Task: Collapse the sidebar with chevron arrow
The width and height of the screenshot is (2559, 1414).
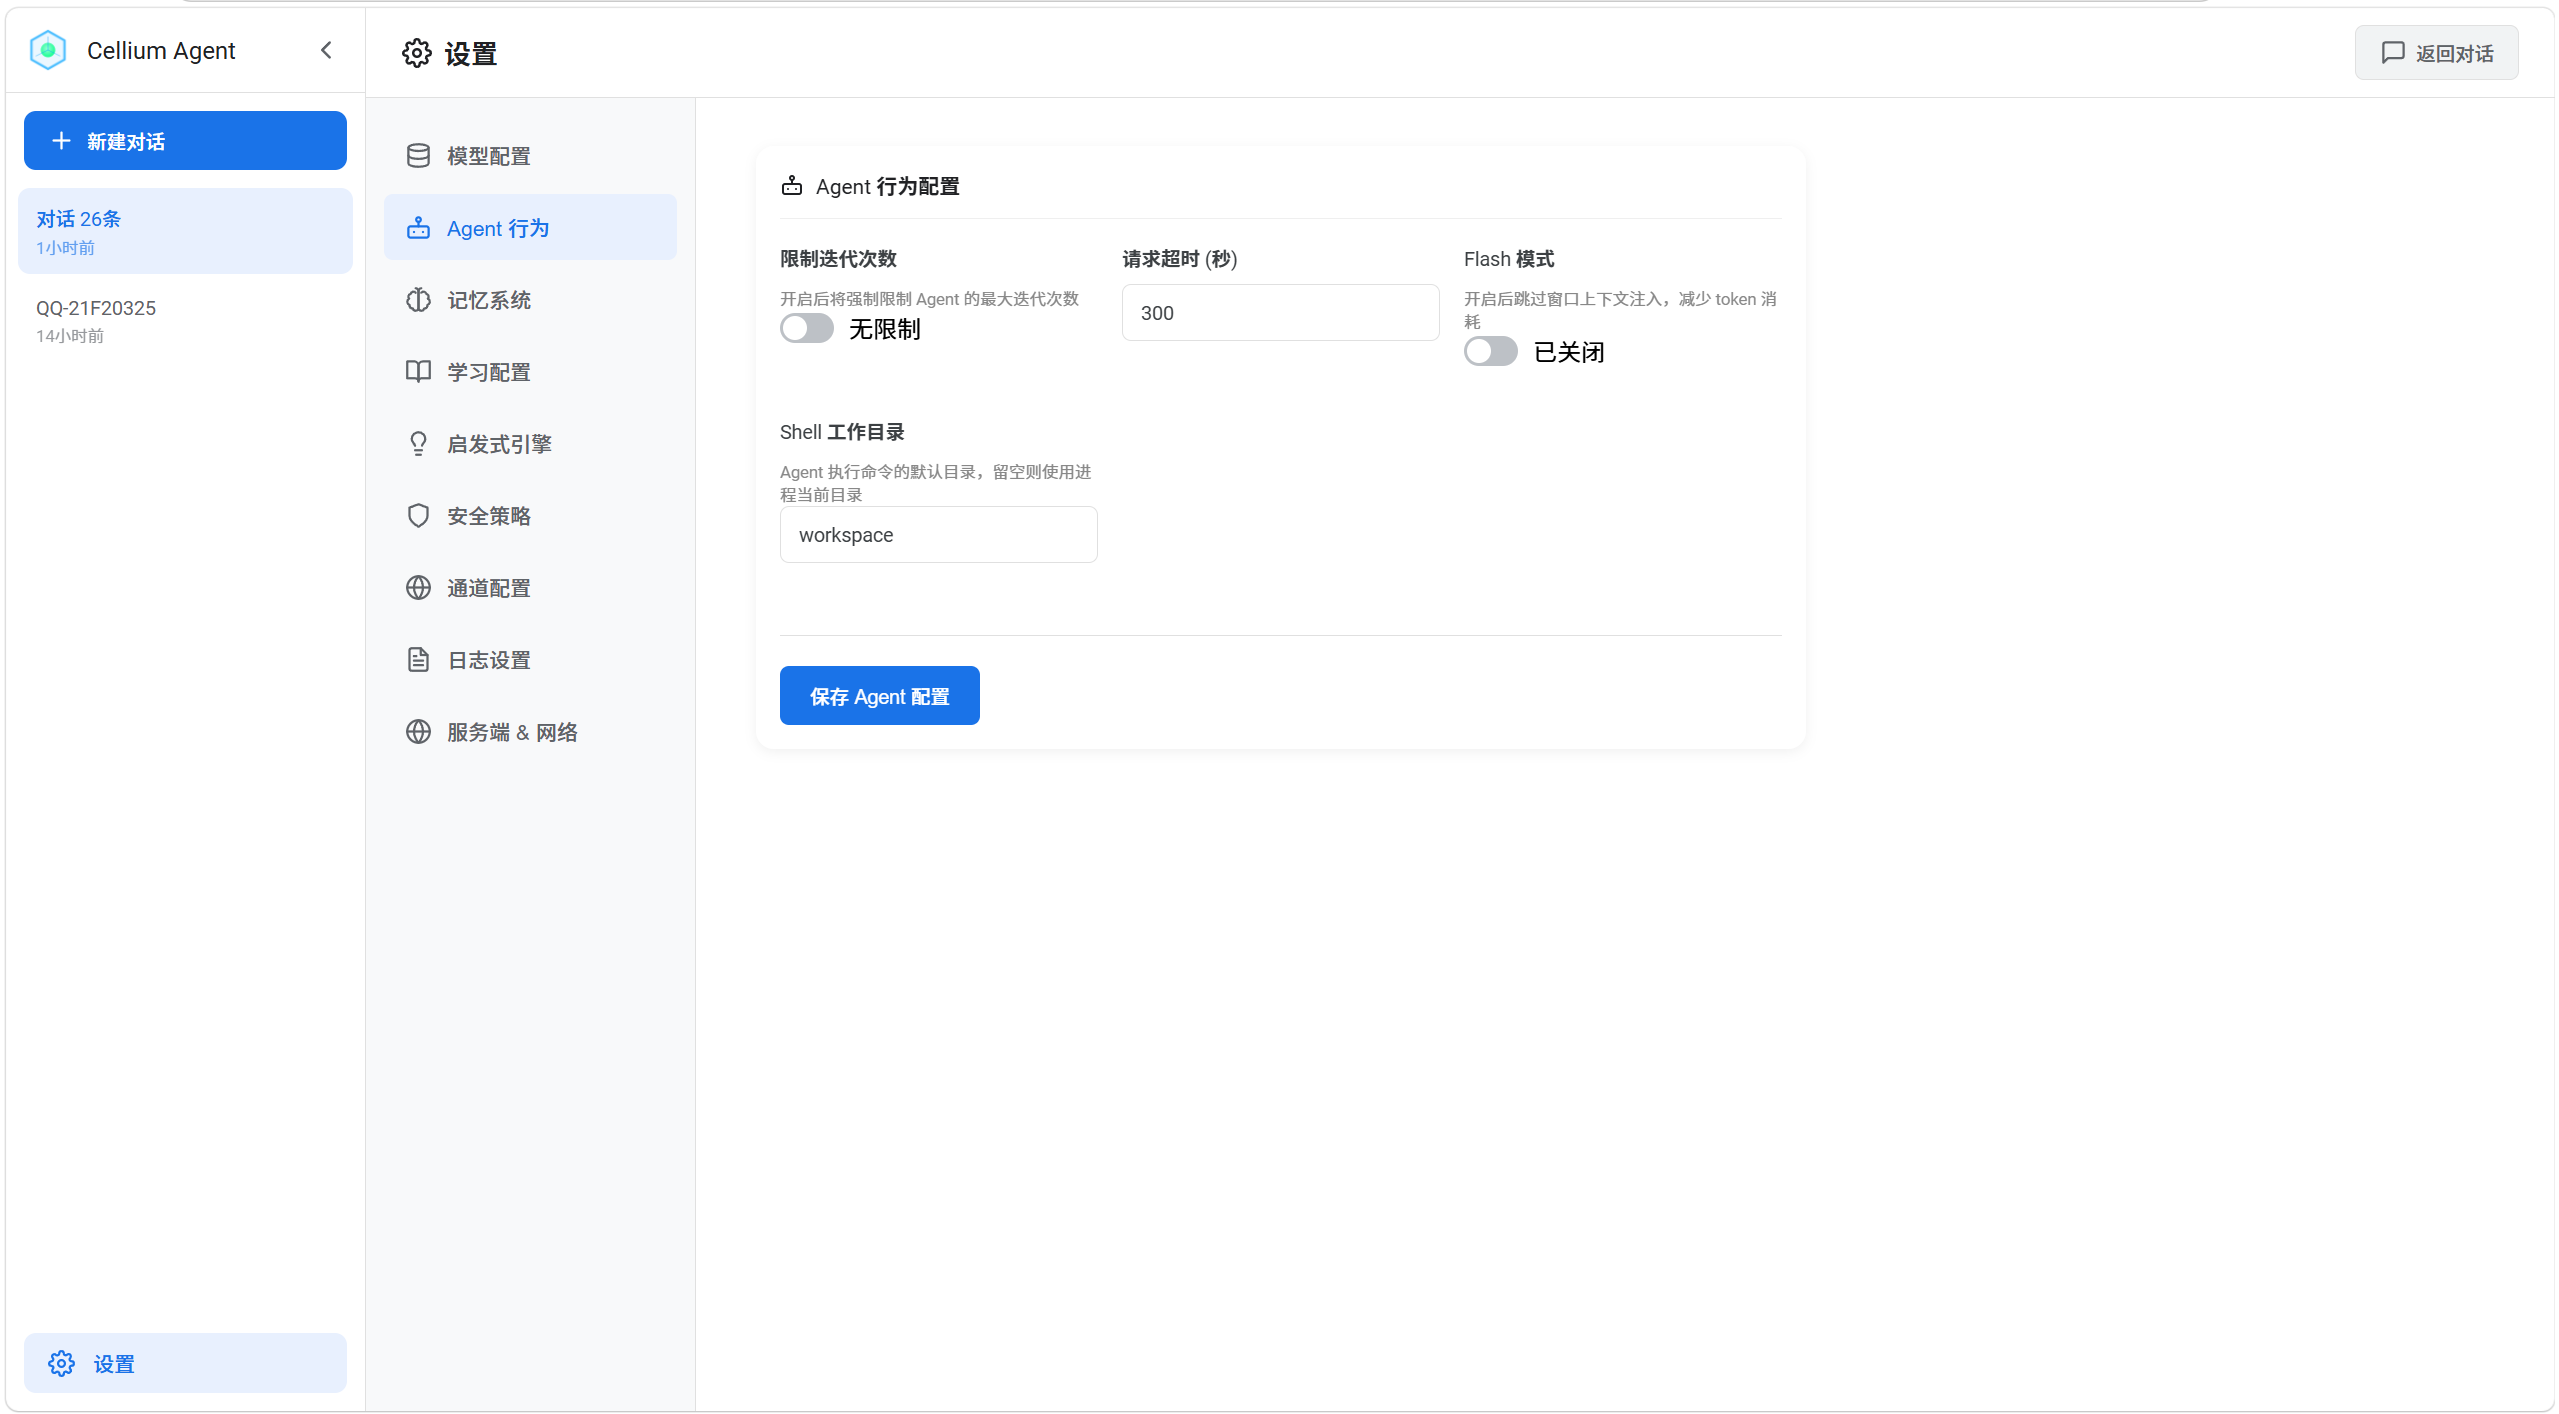Action: tap(326, 50)
